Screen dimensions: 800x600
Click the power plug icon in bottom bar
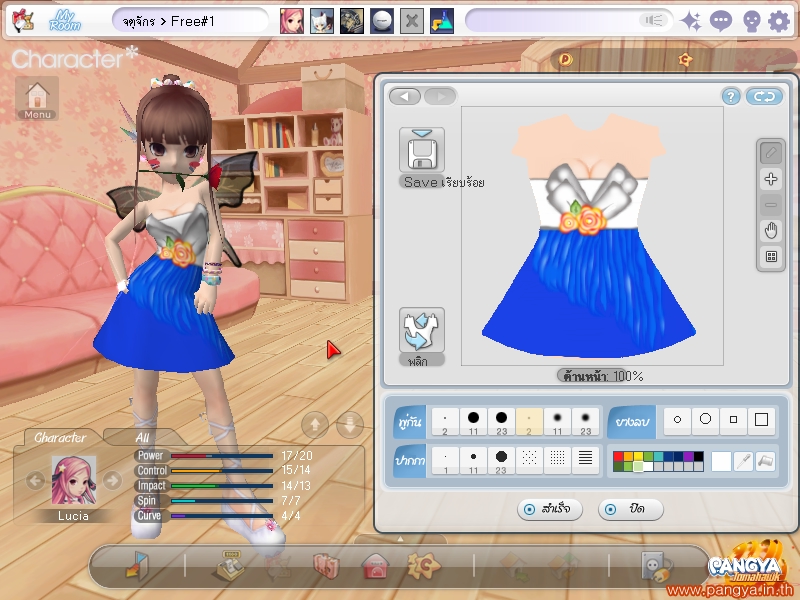[656, 566]
